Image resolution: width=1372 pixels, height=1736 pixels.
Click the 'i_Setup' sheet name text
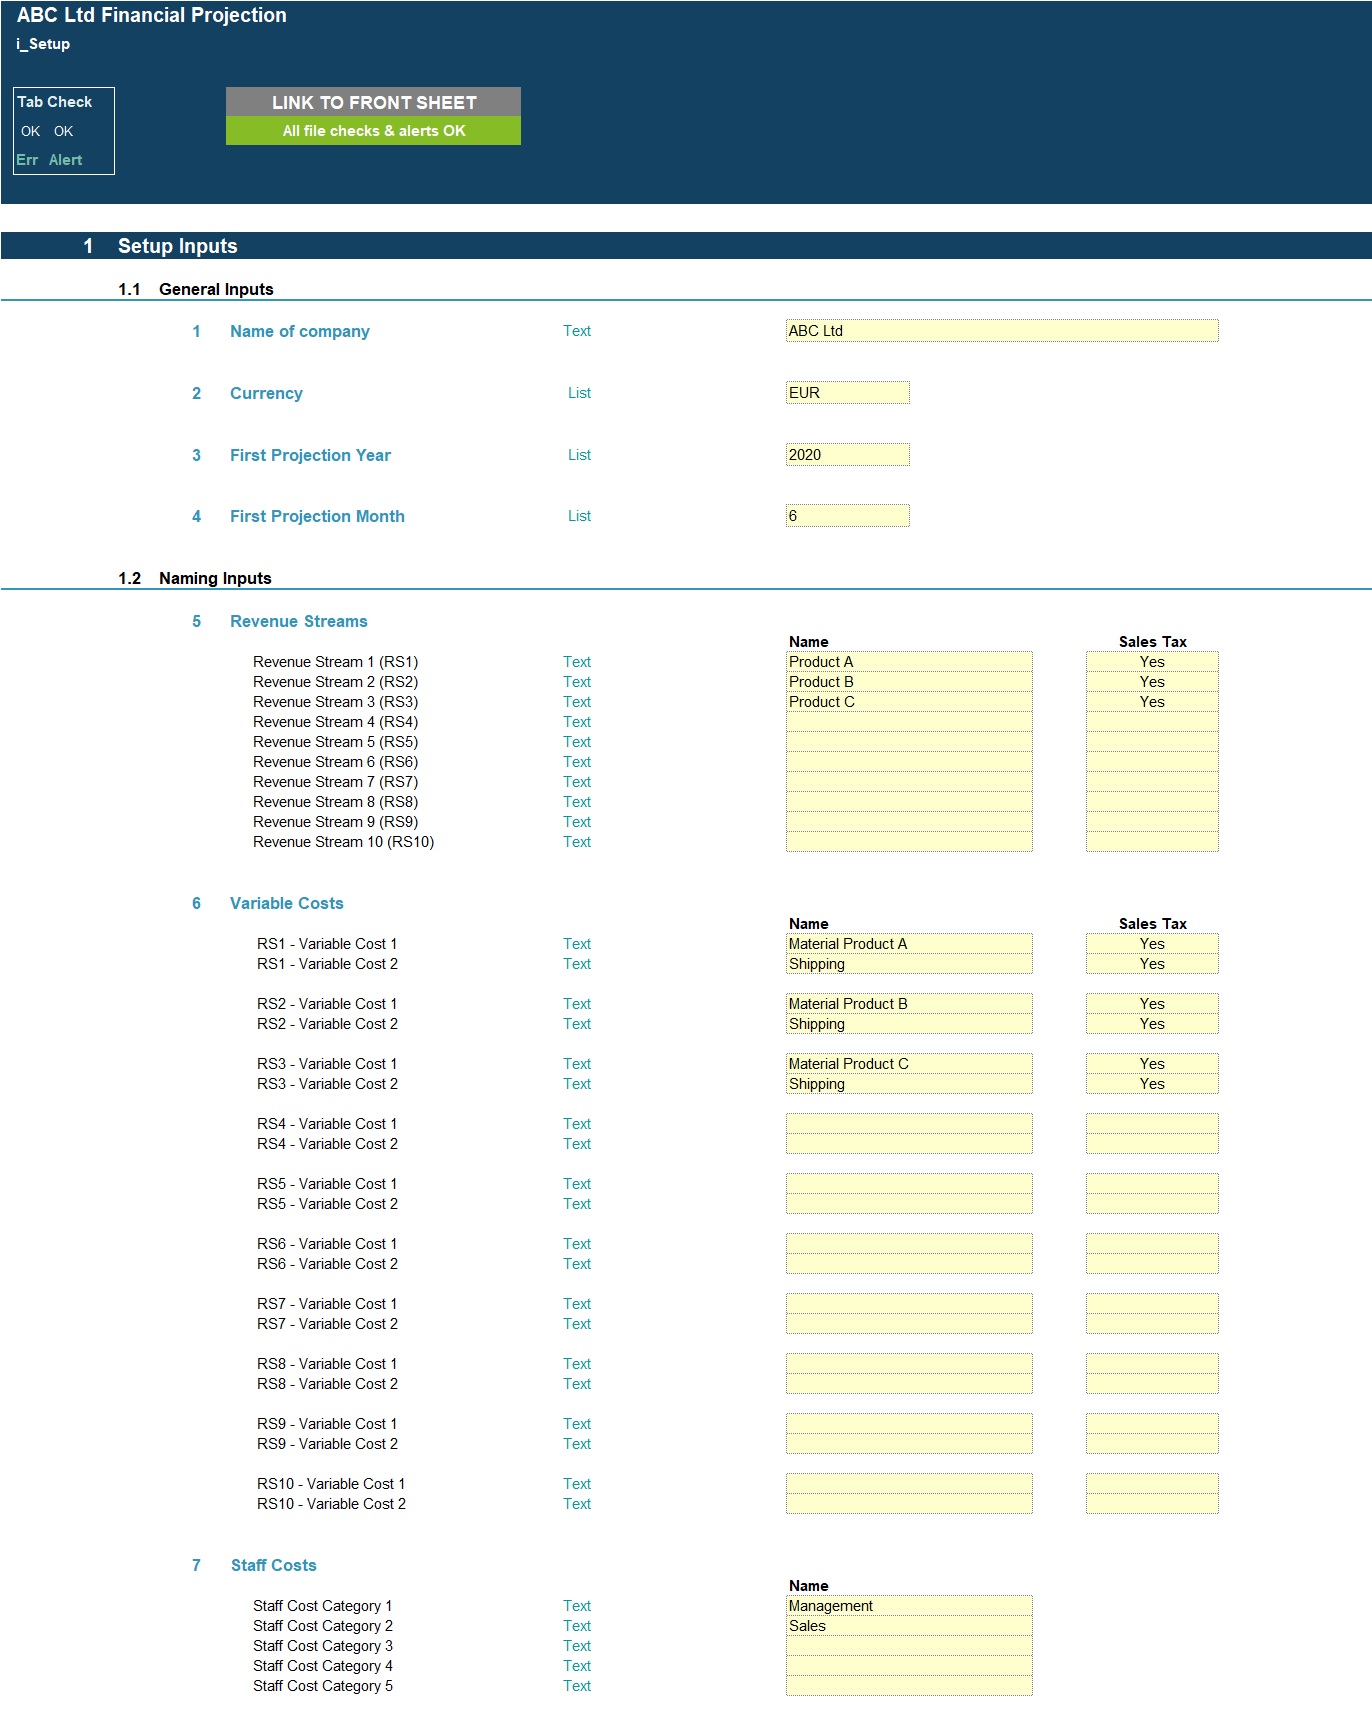pyautogui.click(x=43, y=44)
